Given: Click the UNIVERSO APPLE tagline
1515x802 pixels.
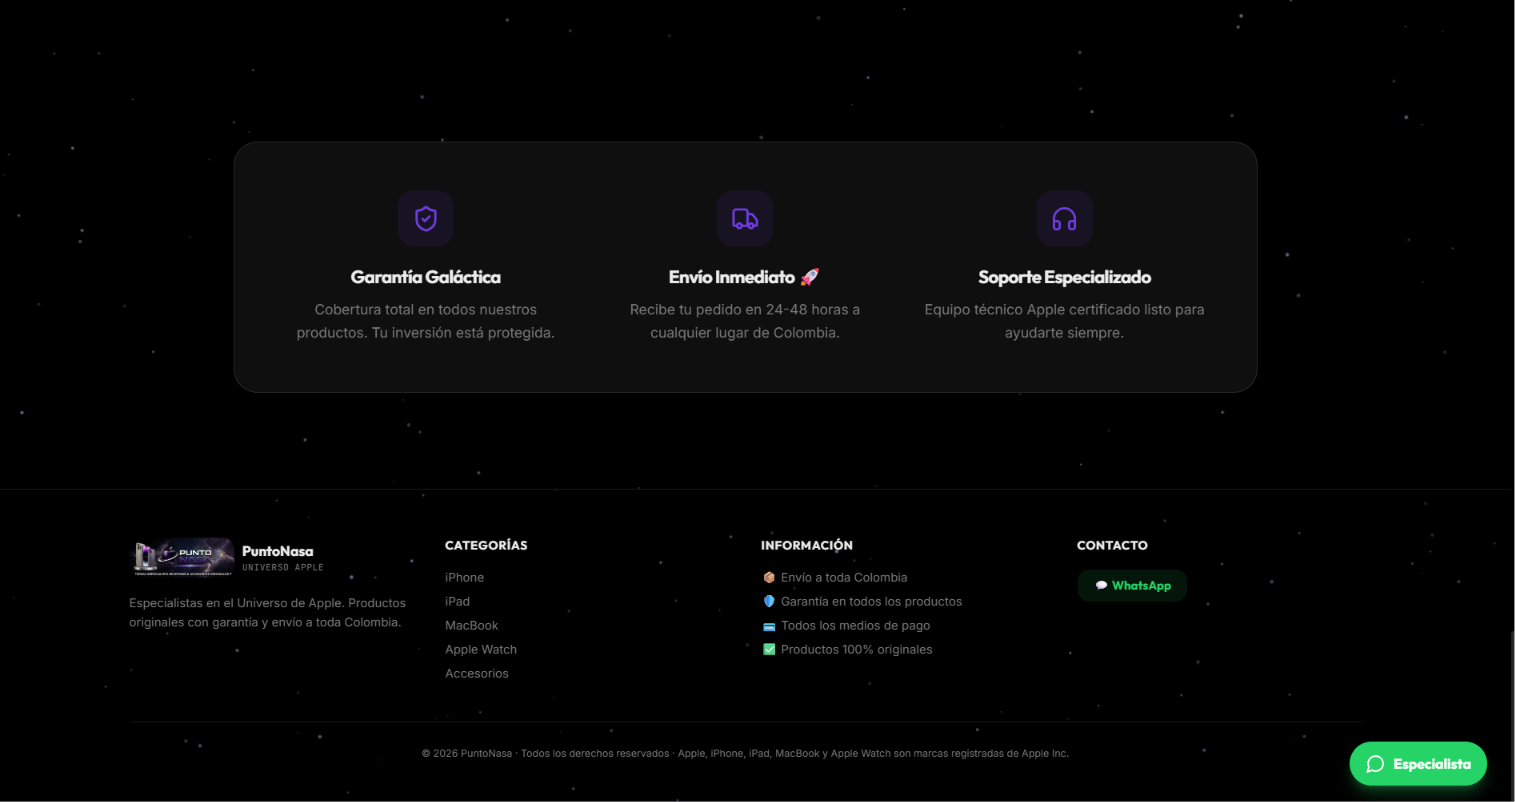Looking at the screenshot, I should [x=283, y=567].
